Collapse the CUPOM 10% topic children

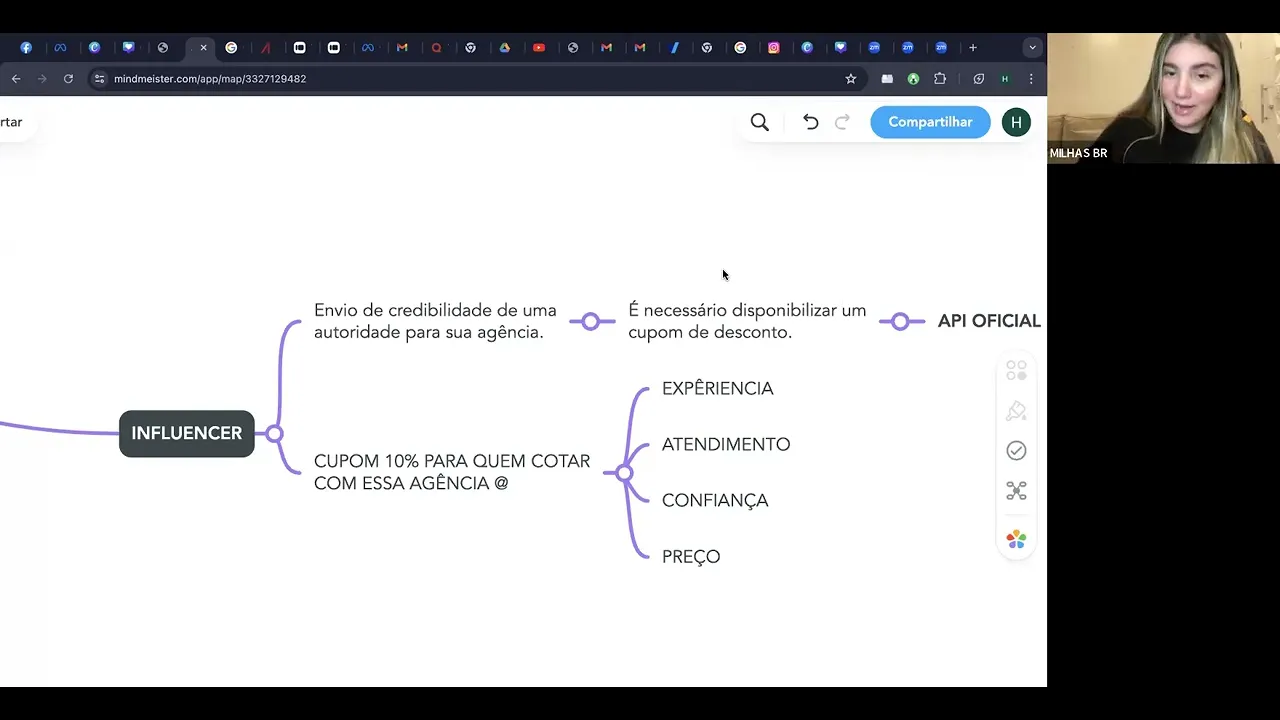(624, 472)
